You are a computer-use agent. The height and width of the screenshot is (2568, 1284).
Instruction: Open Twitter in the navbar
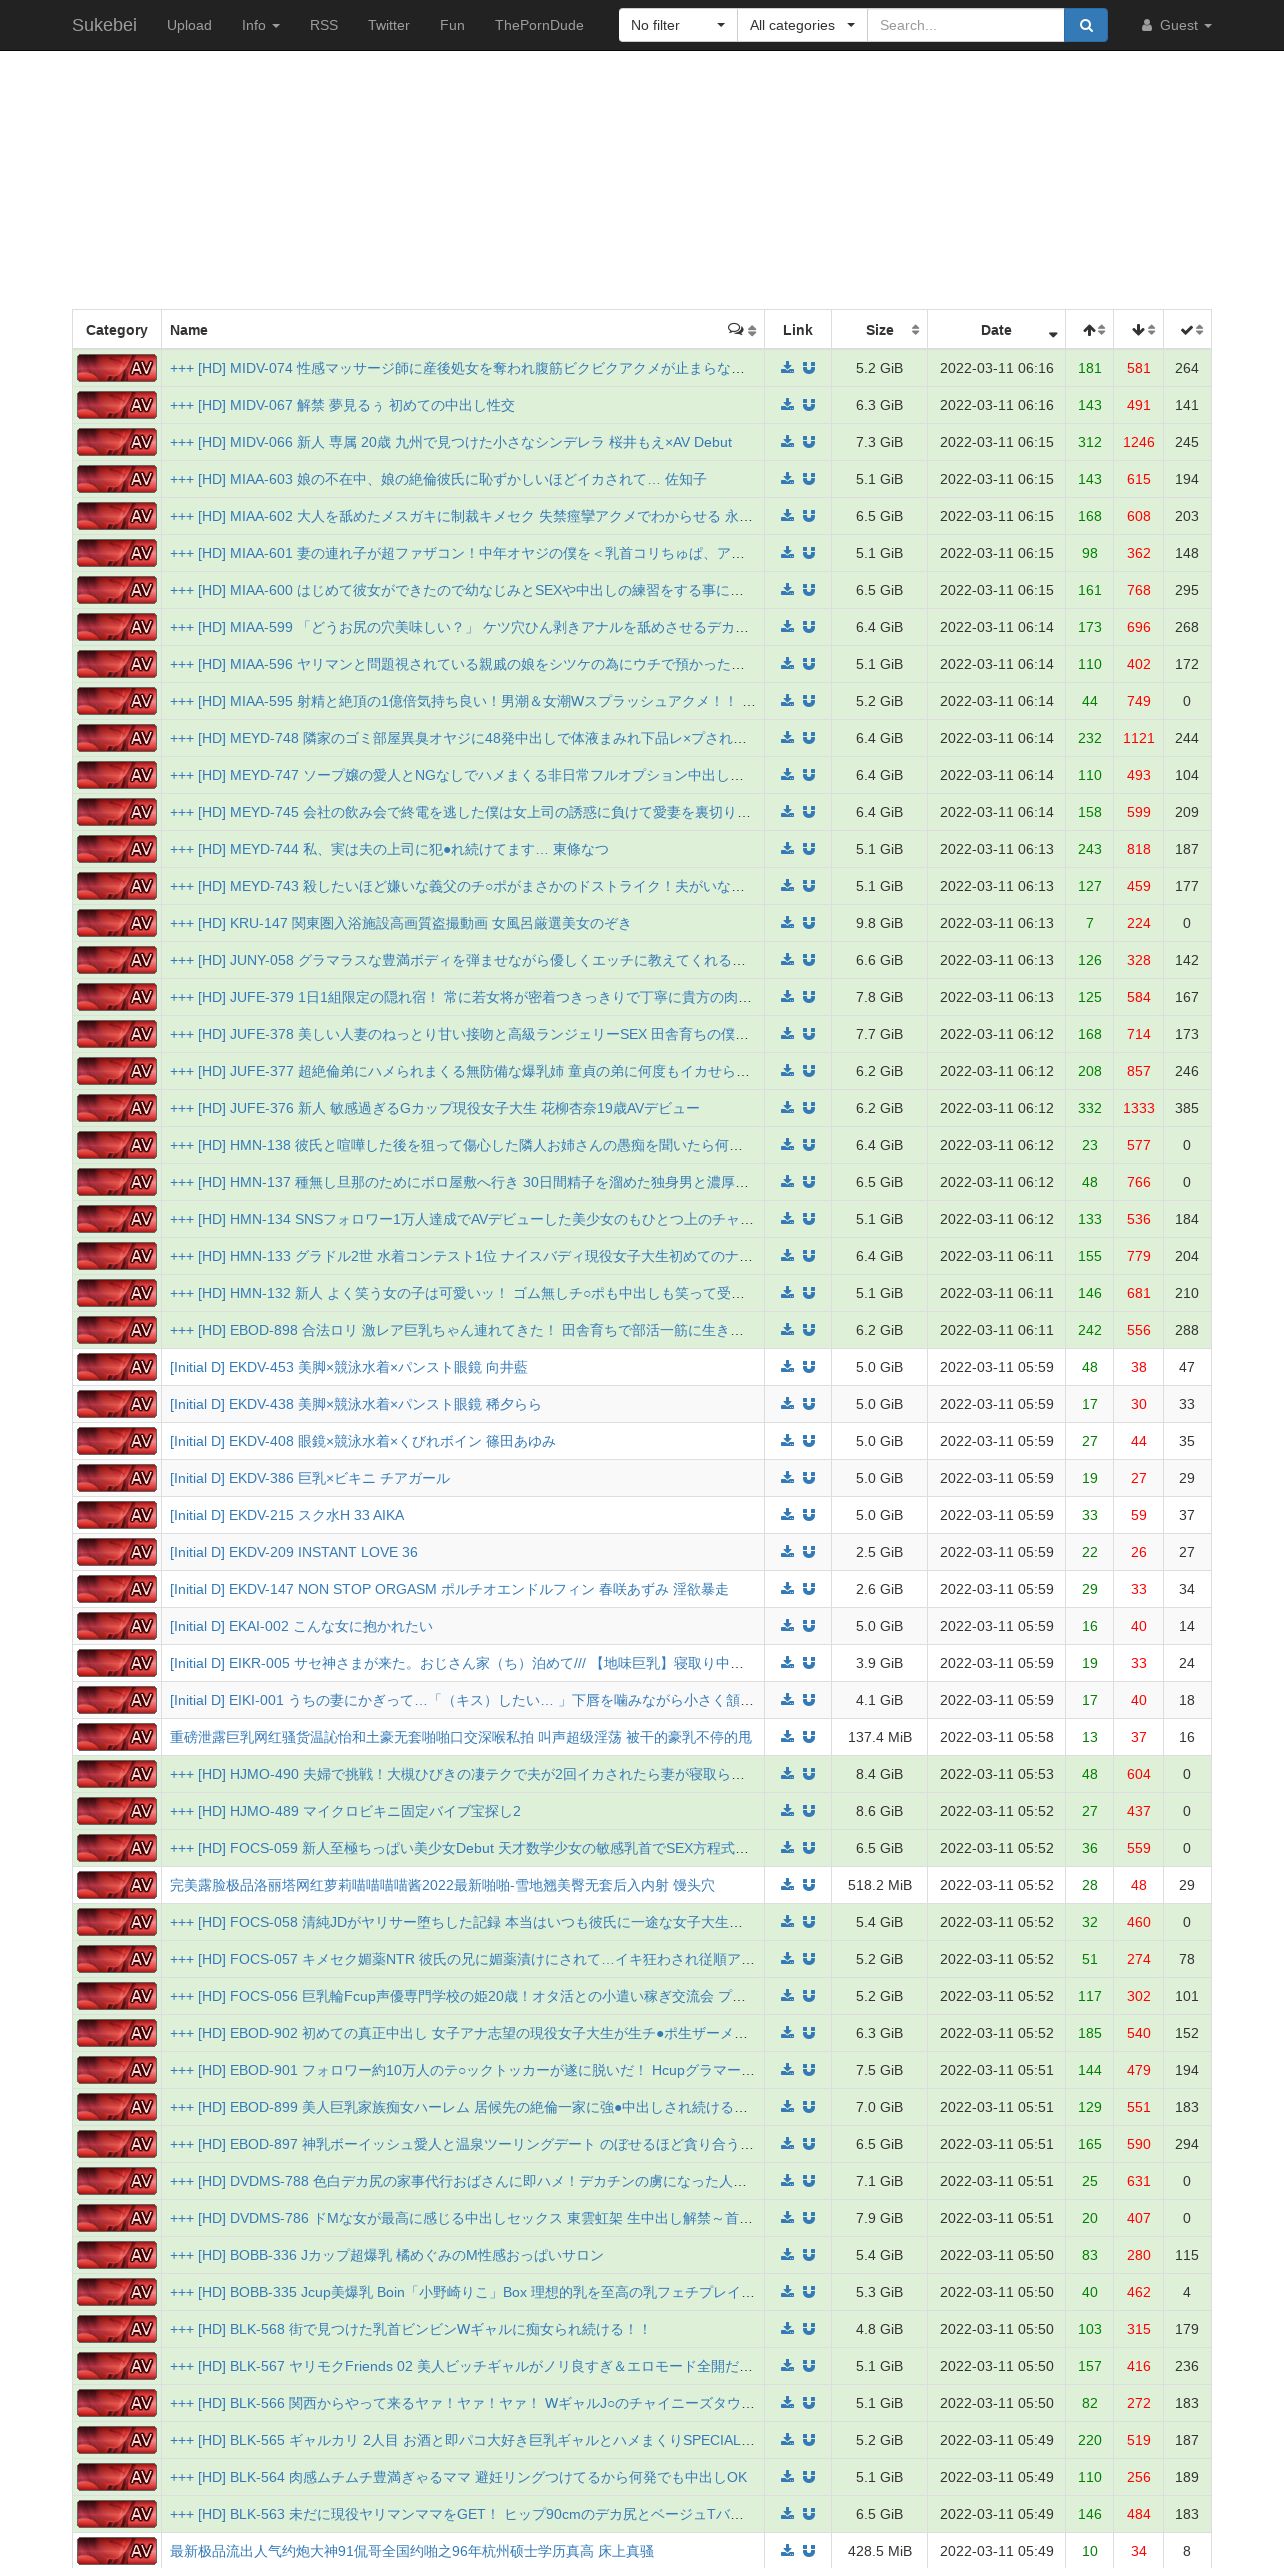[x=389, y=25]
